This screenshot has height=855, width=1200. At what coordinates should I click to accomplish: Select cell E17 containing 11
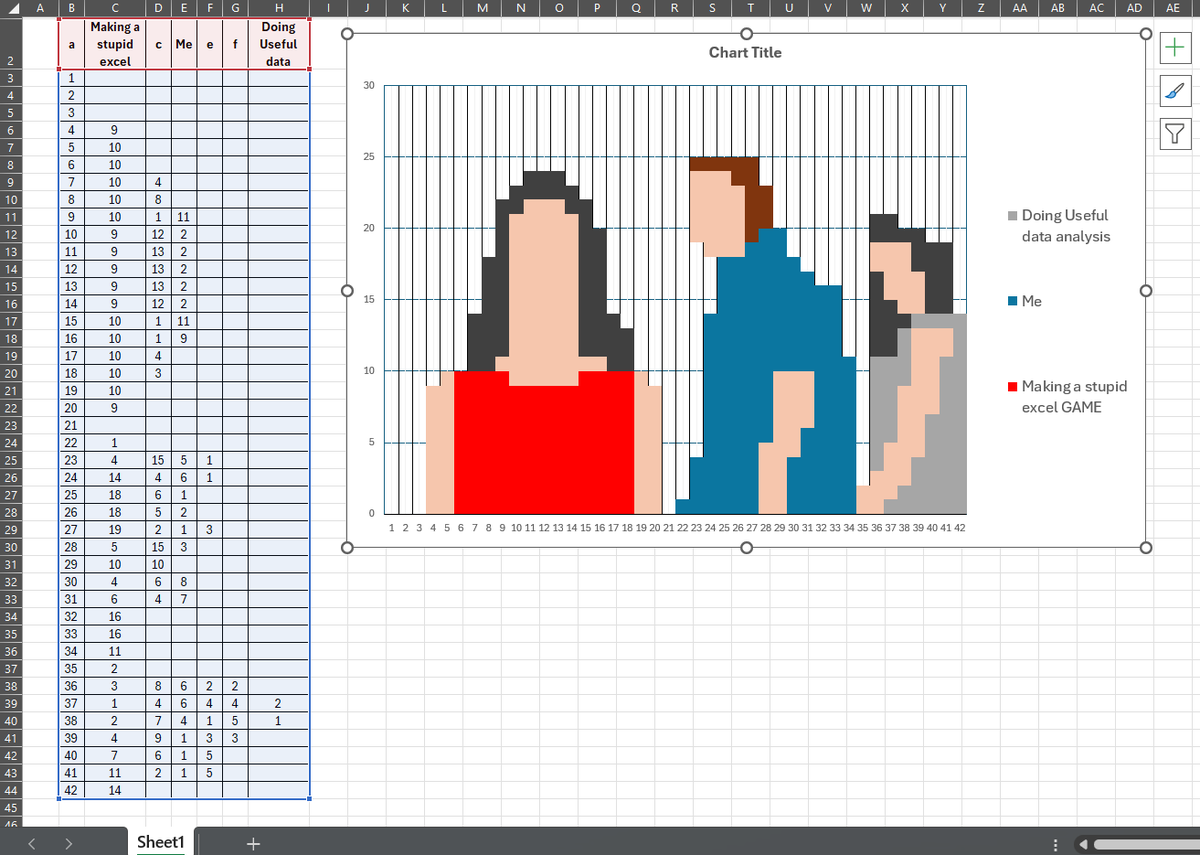pos(184,321)
